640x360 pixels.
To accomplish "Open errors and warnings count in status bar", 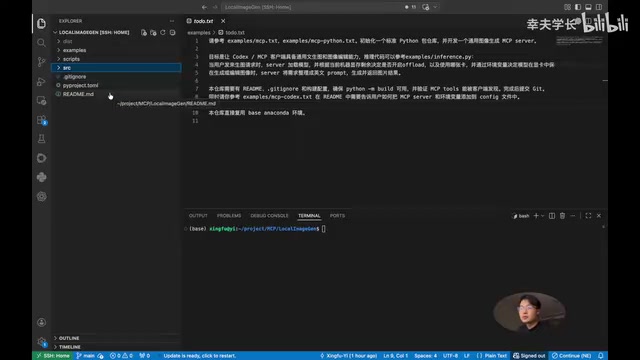I will 121,356.
